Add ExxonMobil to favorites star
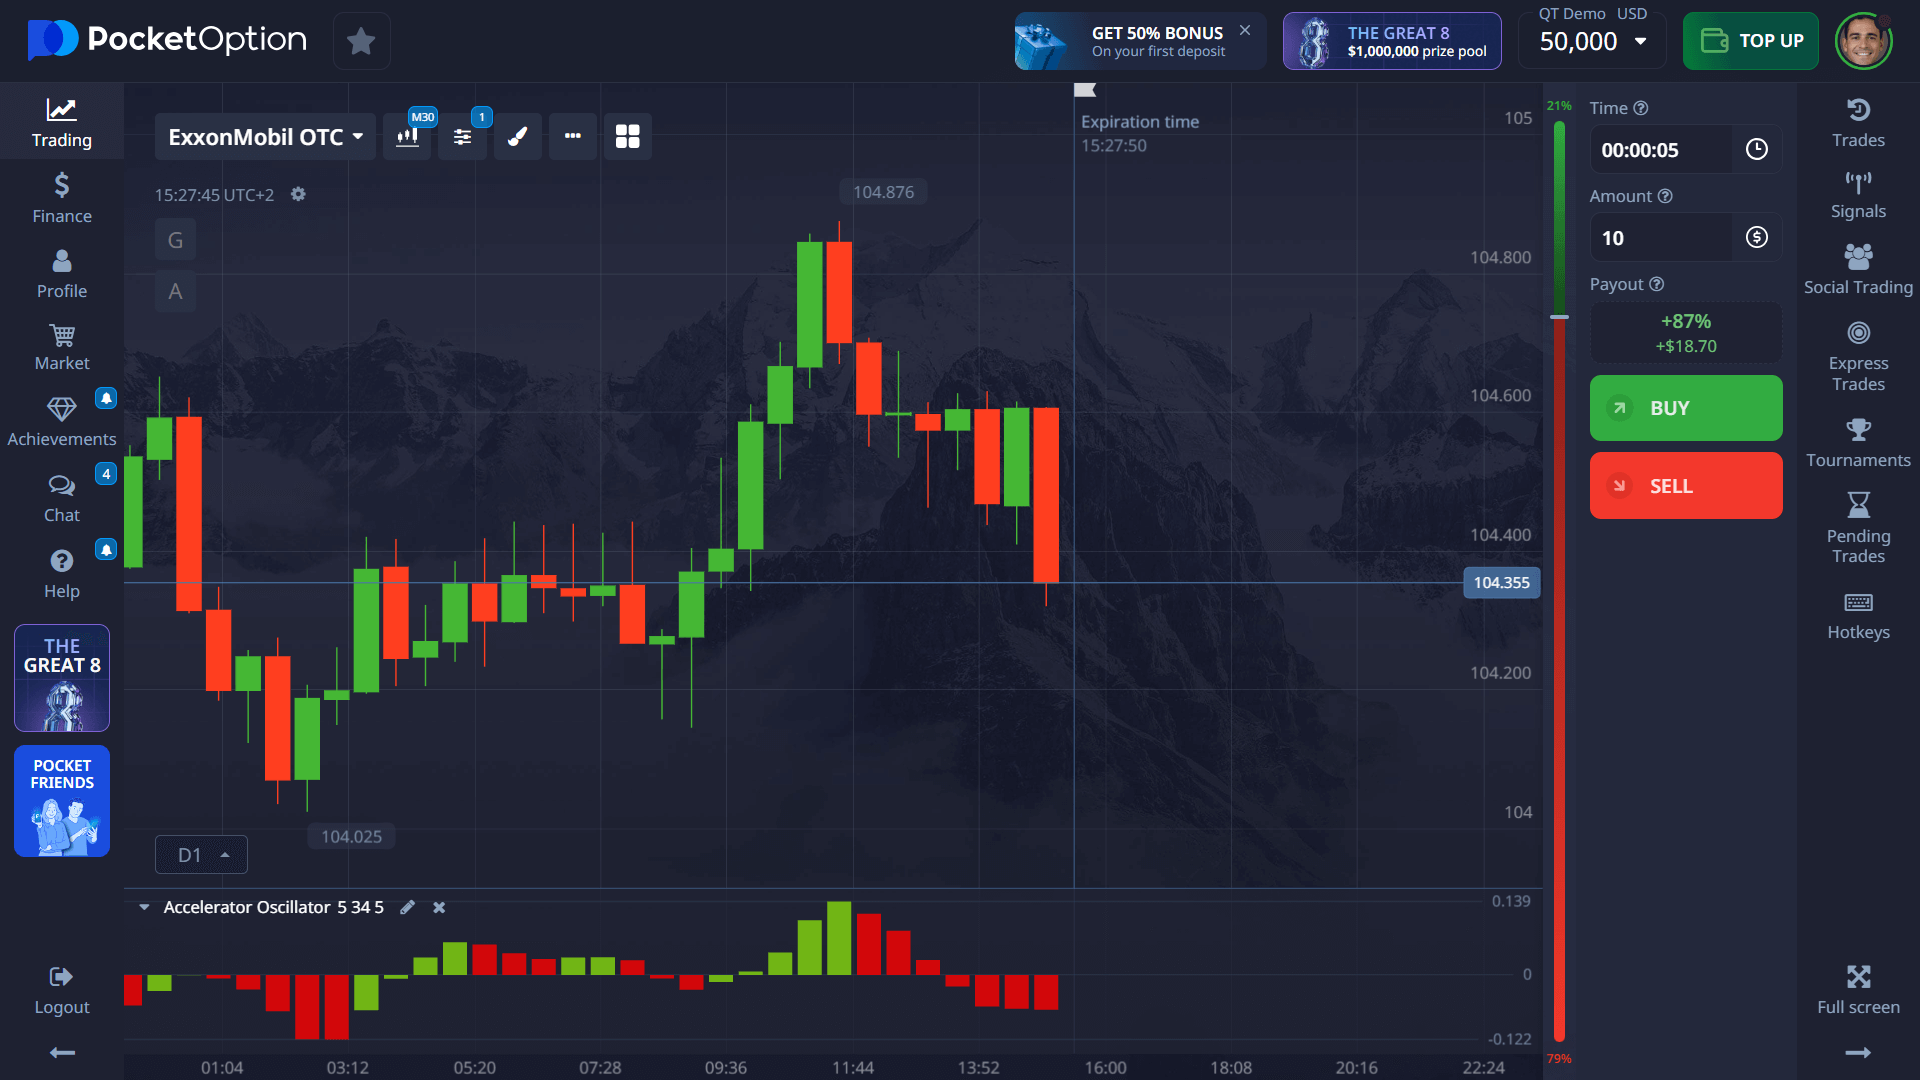This screenshot has width=1920, height=1080. coord(361,41)
